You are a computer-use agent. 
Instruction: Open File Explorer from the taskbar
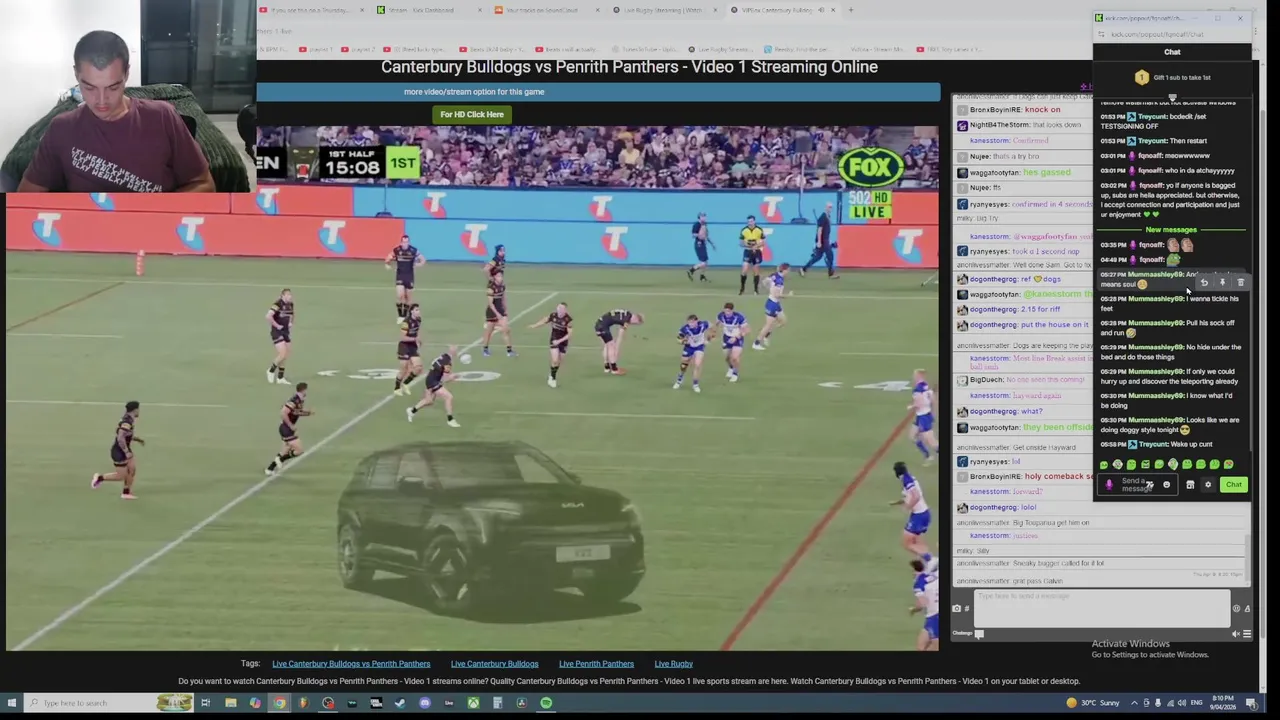pos(230,703)
